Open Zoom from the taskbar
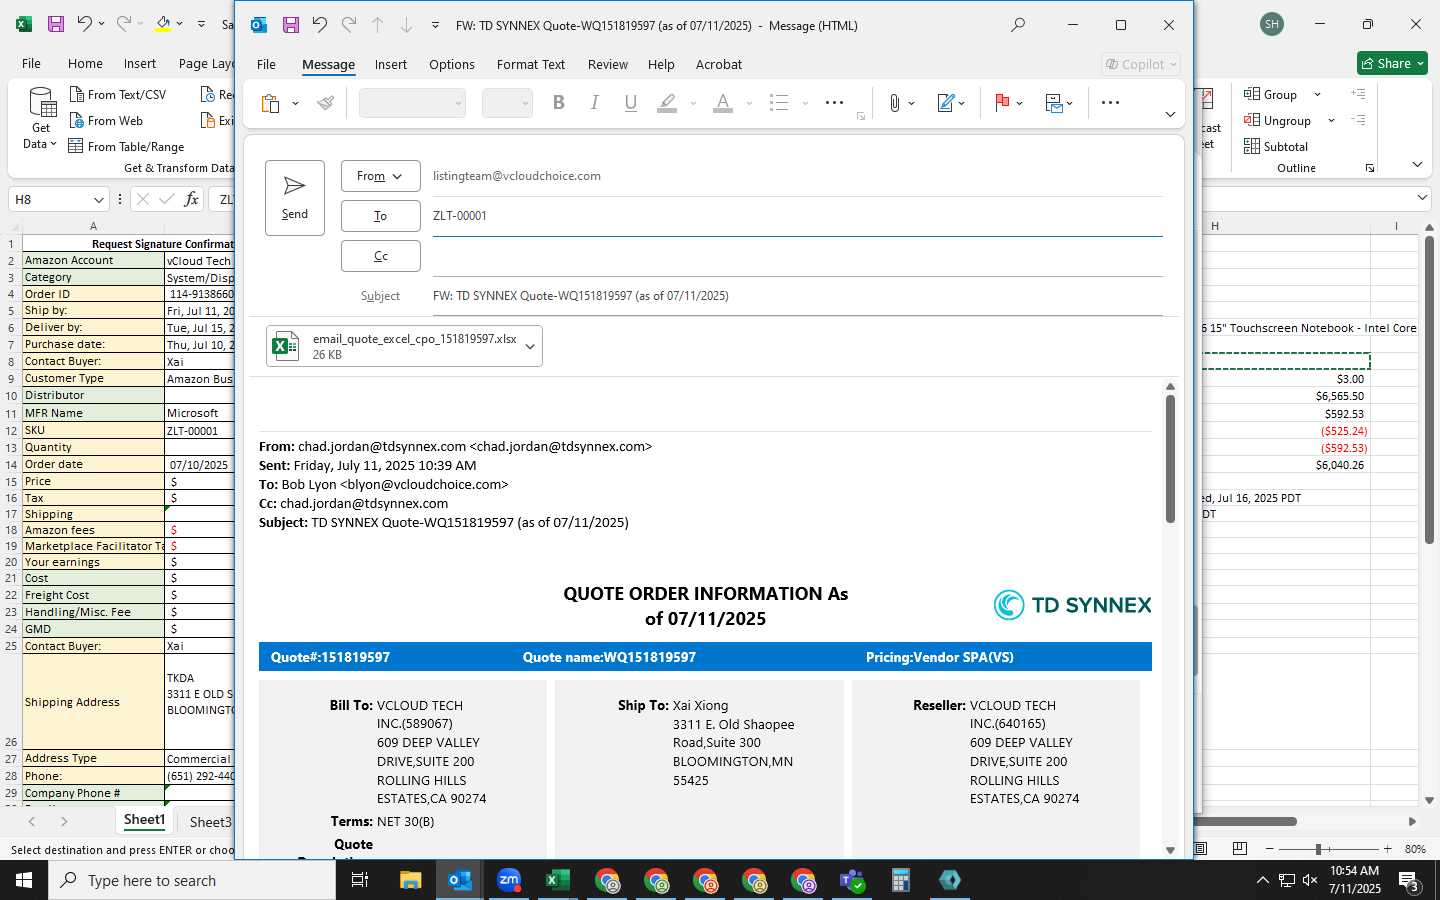Viewport: 1440px width, 900px height. tap(509, 880)
